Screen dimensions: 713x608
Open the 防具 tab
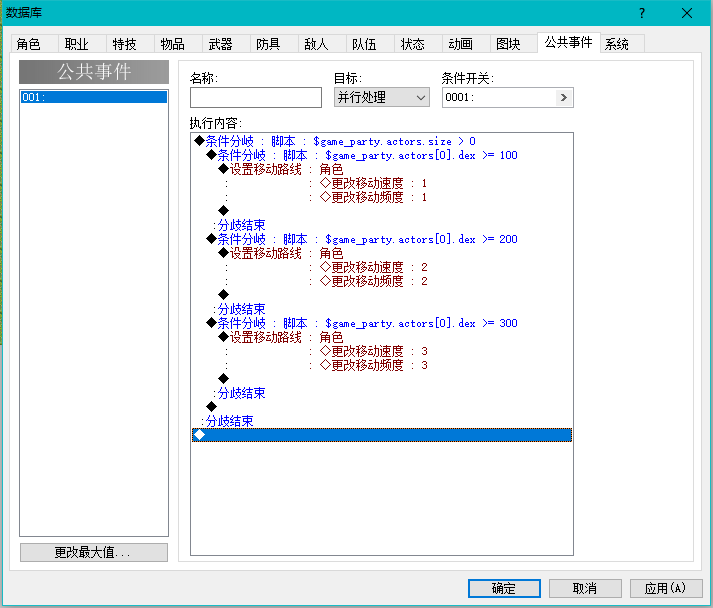pyautogui.click(x=274, y=44)
